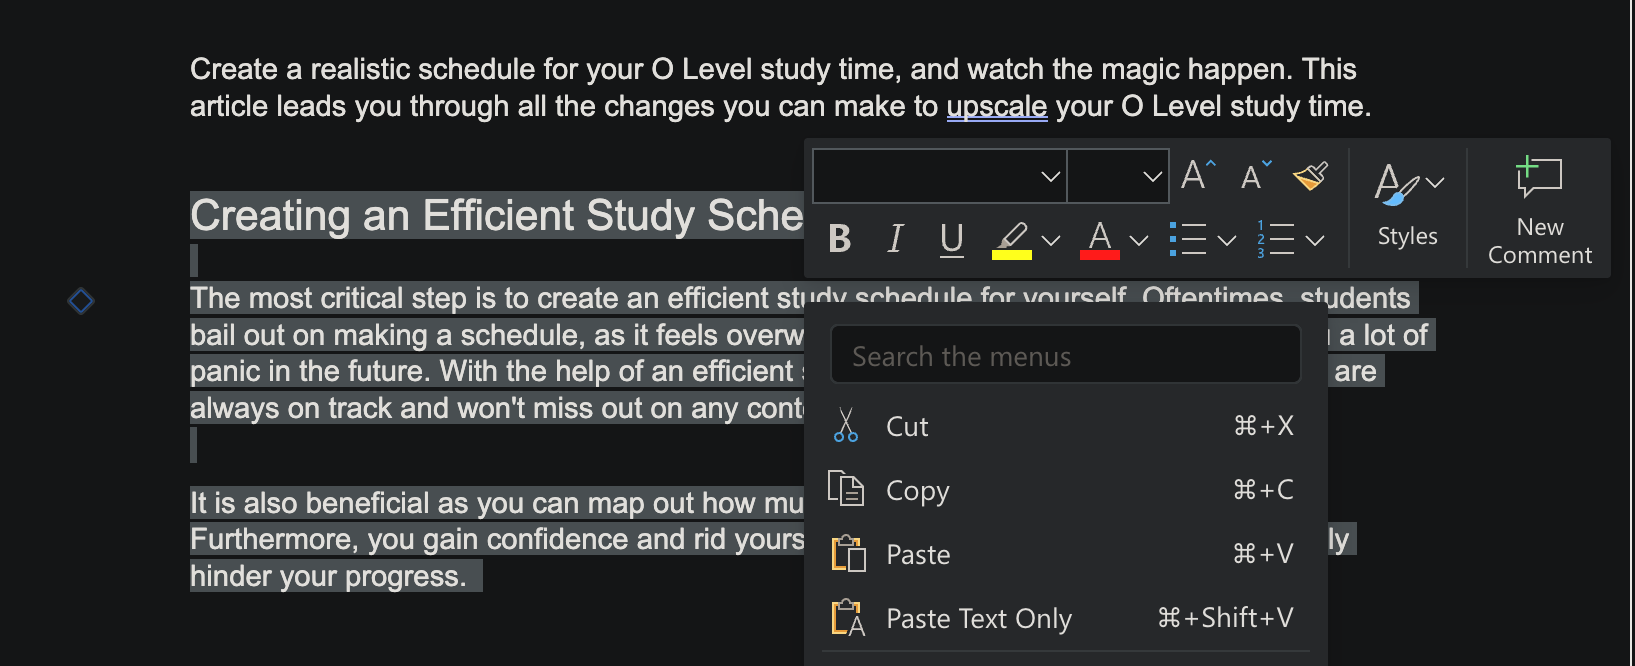The width and height of the screenshot is (1635, 666).
Task: Open the Styles gallery
Action: click(1407, 205)
